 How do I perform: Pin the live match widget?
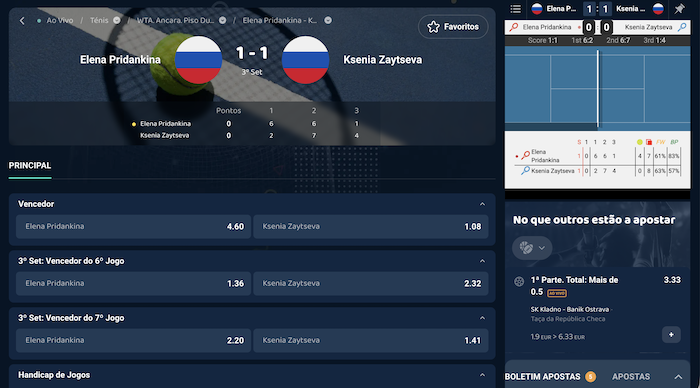click(679, 8)
